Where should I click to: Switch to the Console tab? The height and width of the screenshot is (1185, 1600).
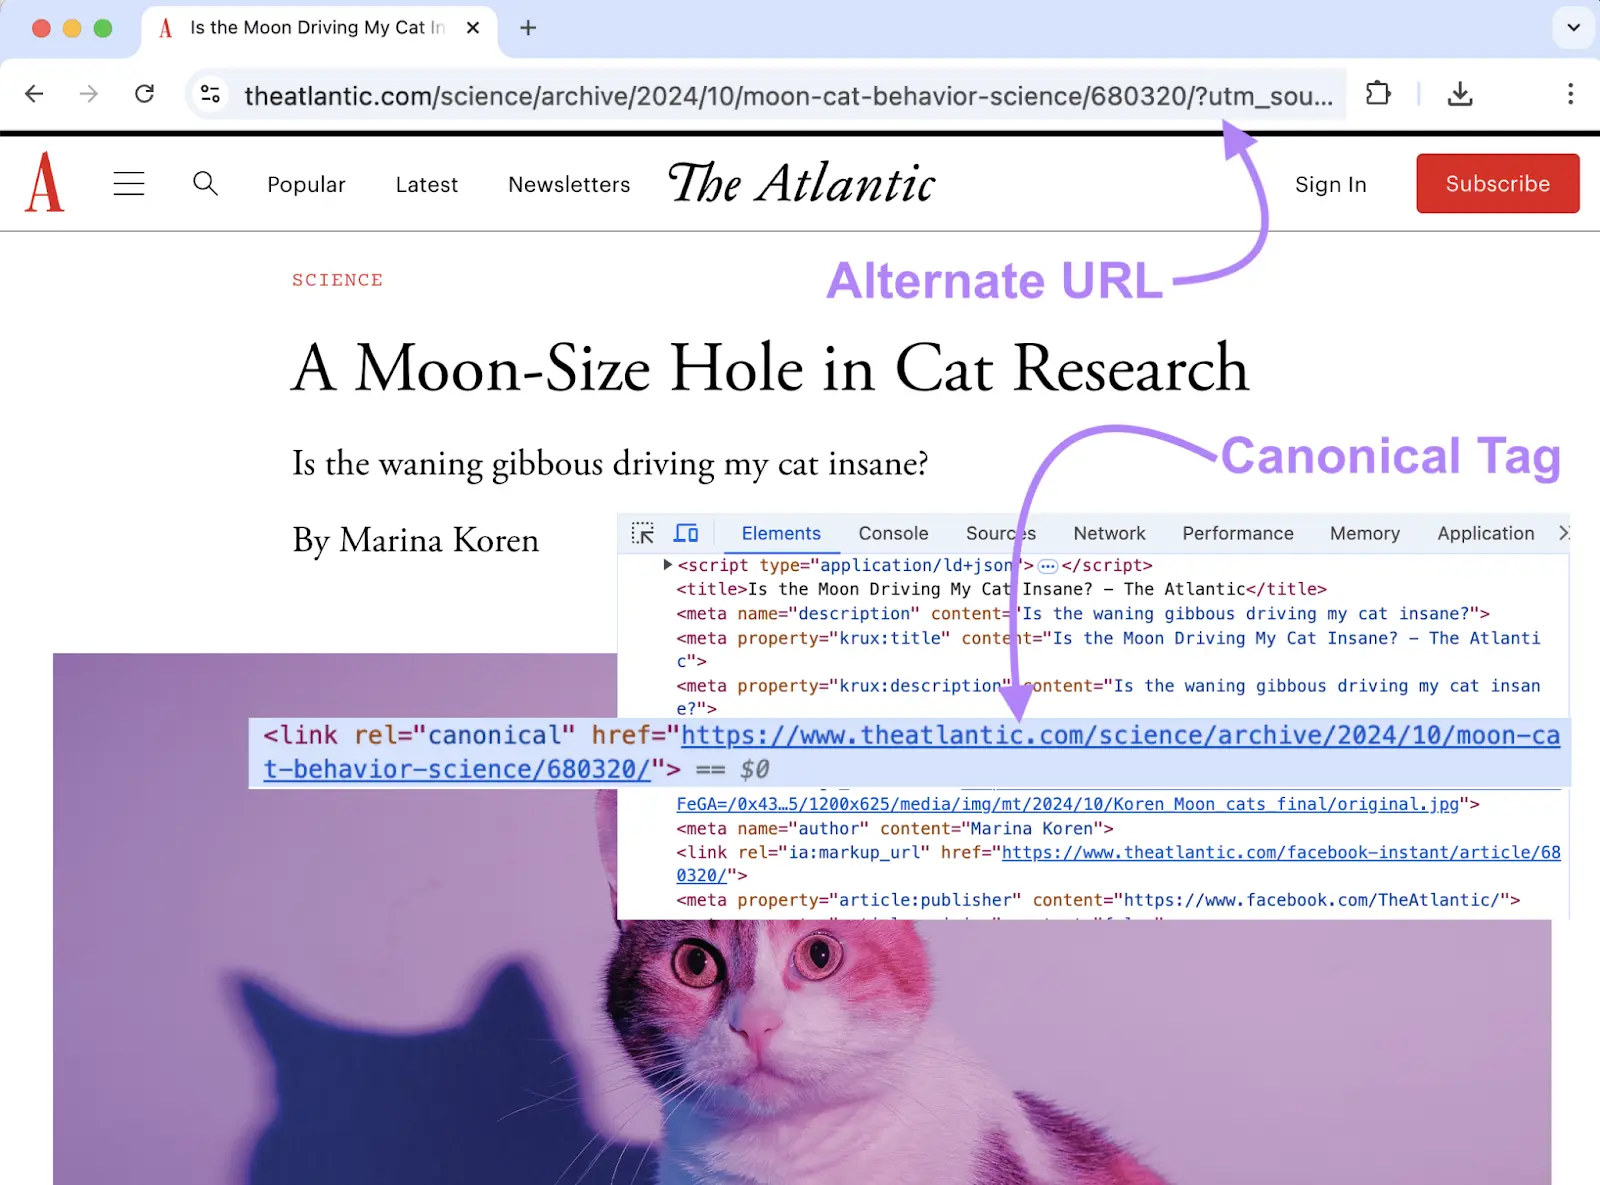892,533
